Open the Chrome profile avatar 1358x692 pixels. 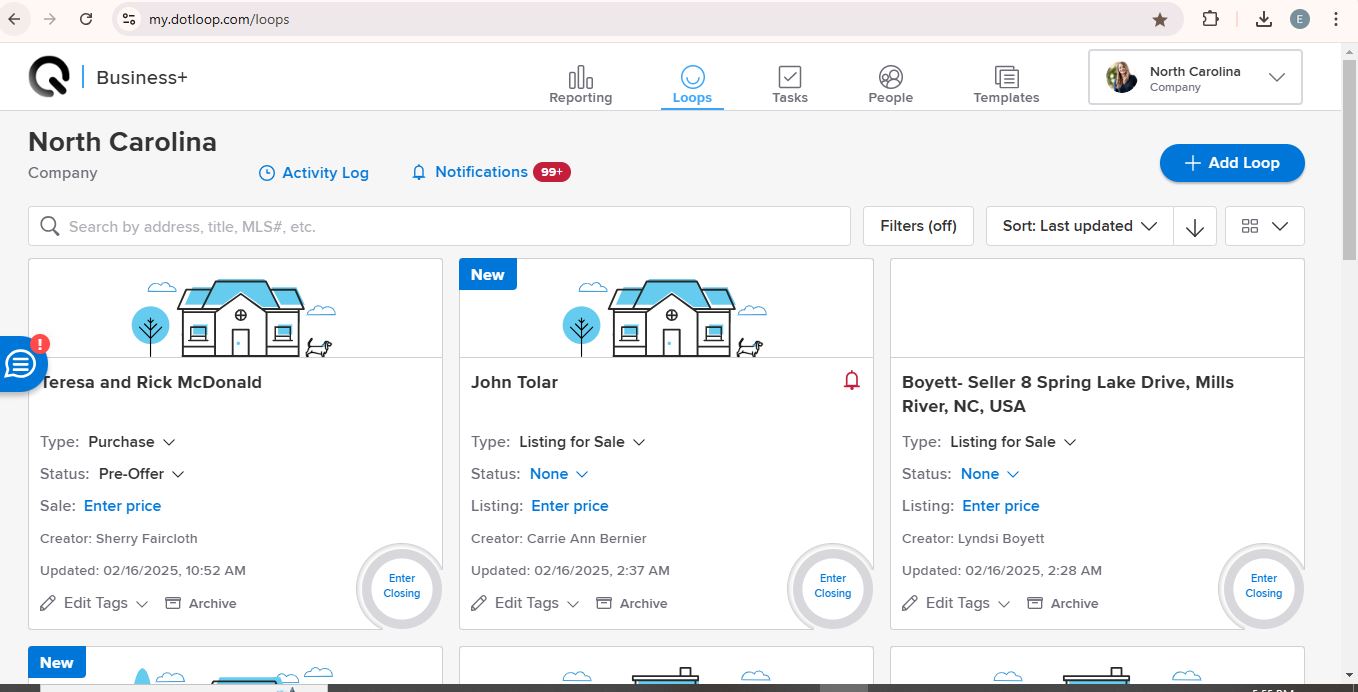coord(1300,19)
